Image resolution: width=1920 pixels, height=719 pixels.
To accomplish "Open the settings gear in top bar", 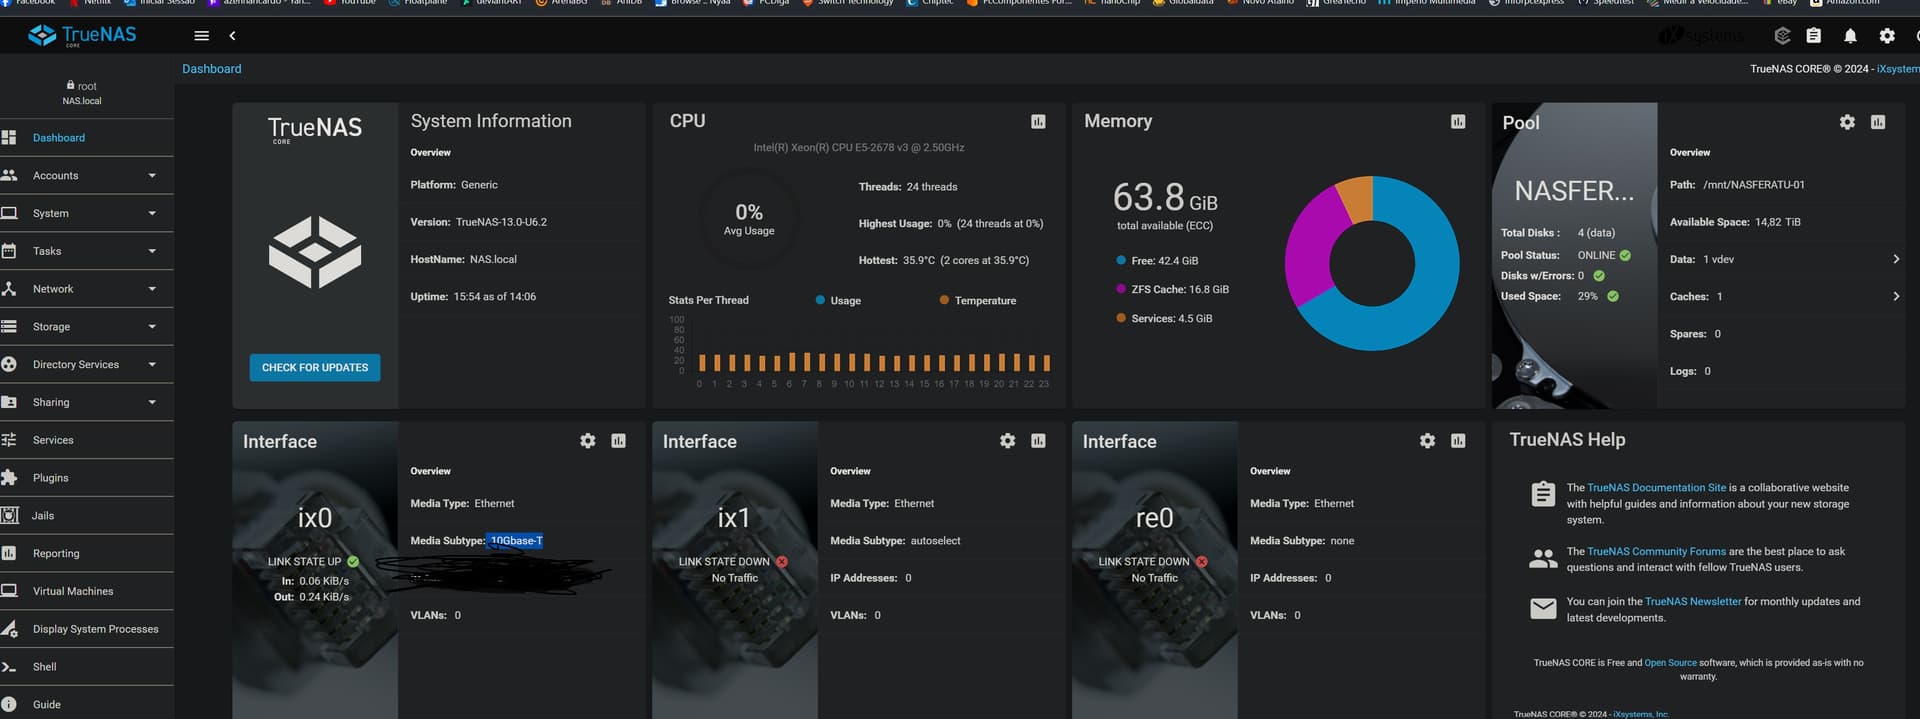I will tap(1887, 35).
